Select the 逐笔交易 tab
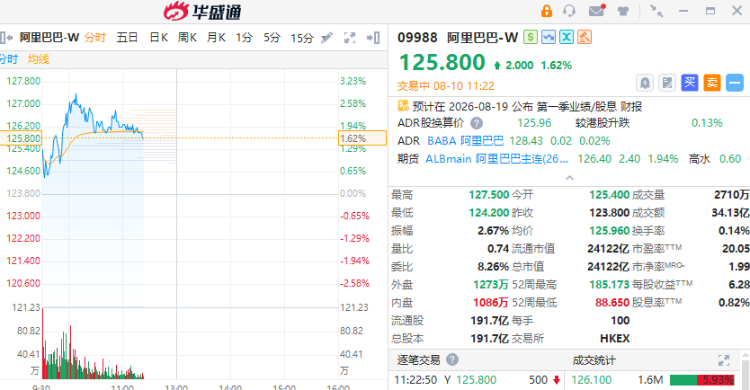Viewport: 750px width, 390px height. (419, 360)
